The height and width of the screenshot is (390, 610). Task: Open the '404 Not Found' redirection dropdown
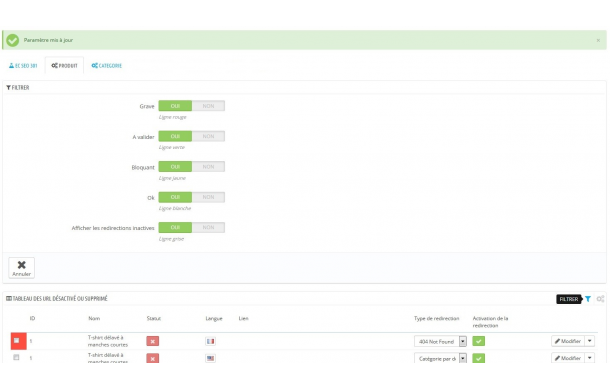pyautogui.click(x=440, y=341)
